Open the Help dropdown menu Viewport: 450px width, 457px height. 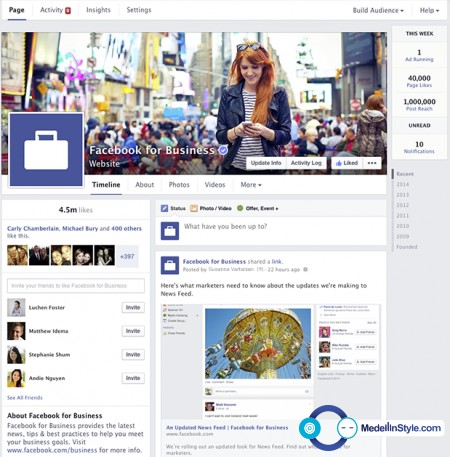tap(429, 10)
